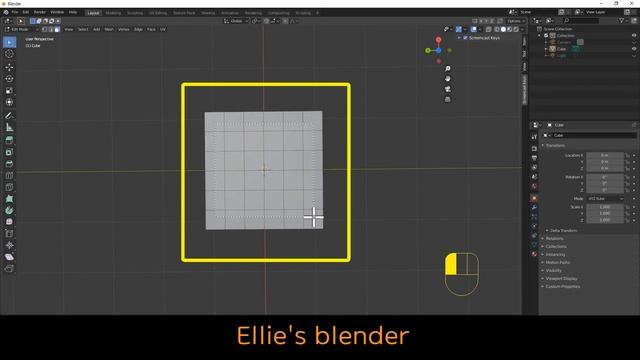Expand the Delta Transform panel
The image size is (640, 360).
tap(562, 231)
